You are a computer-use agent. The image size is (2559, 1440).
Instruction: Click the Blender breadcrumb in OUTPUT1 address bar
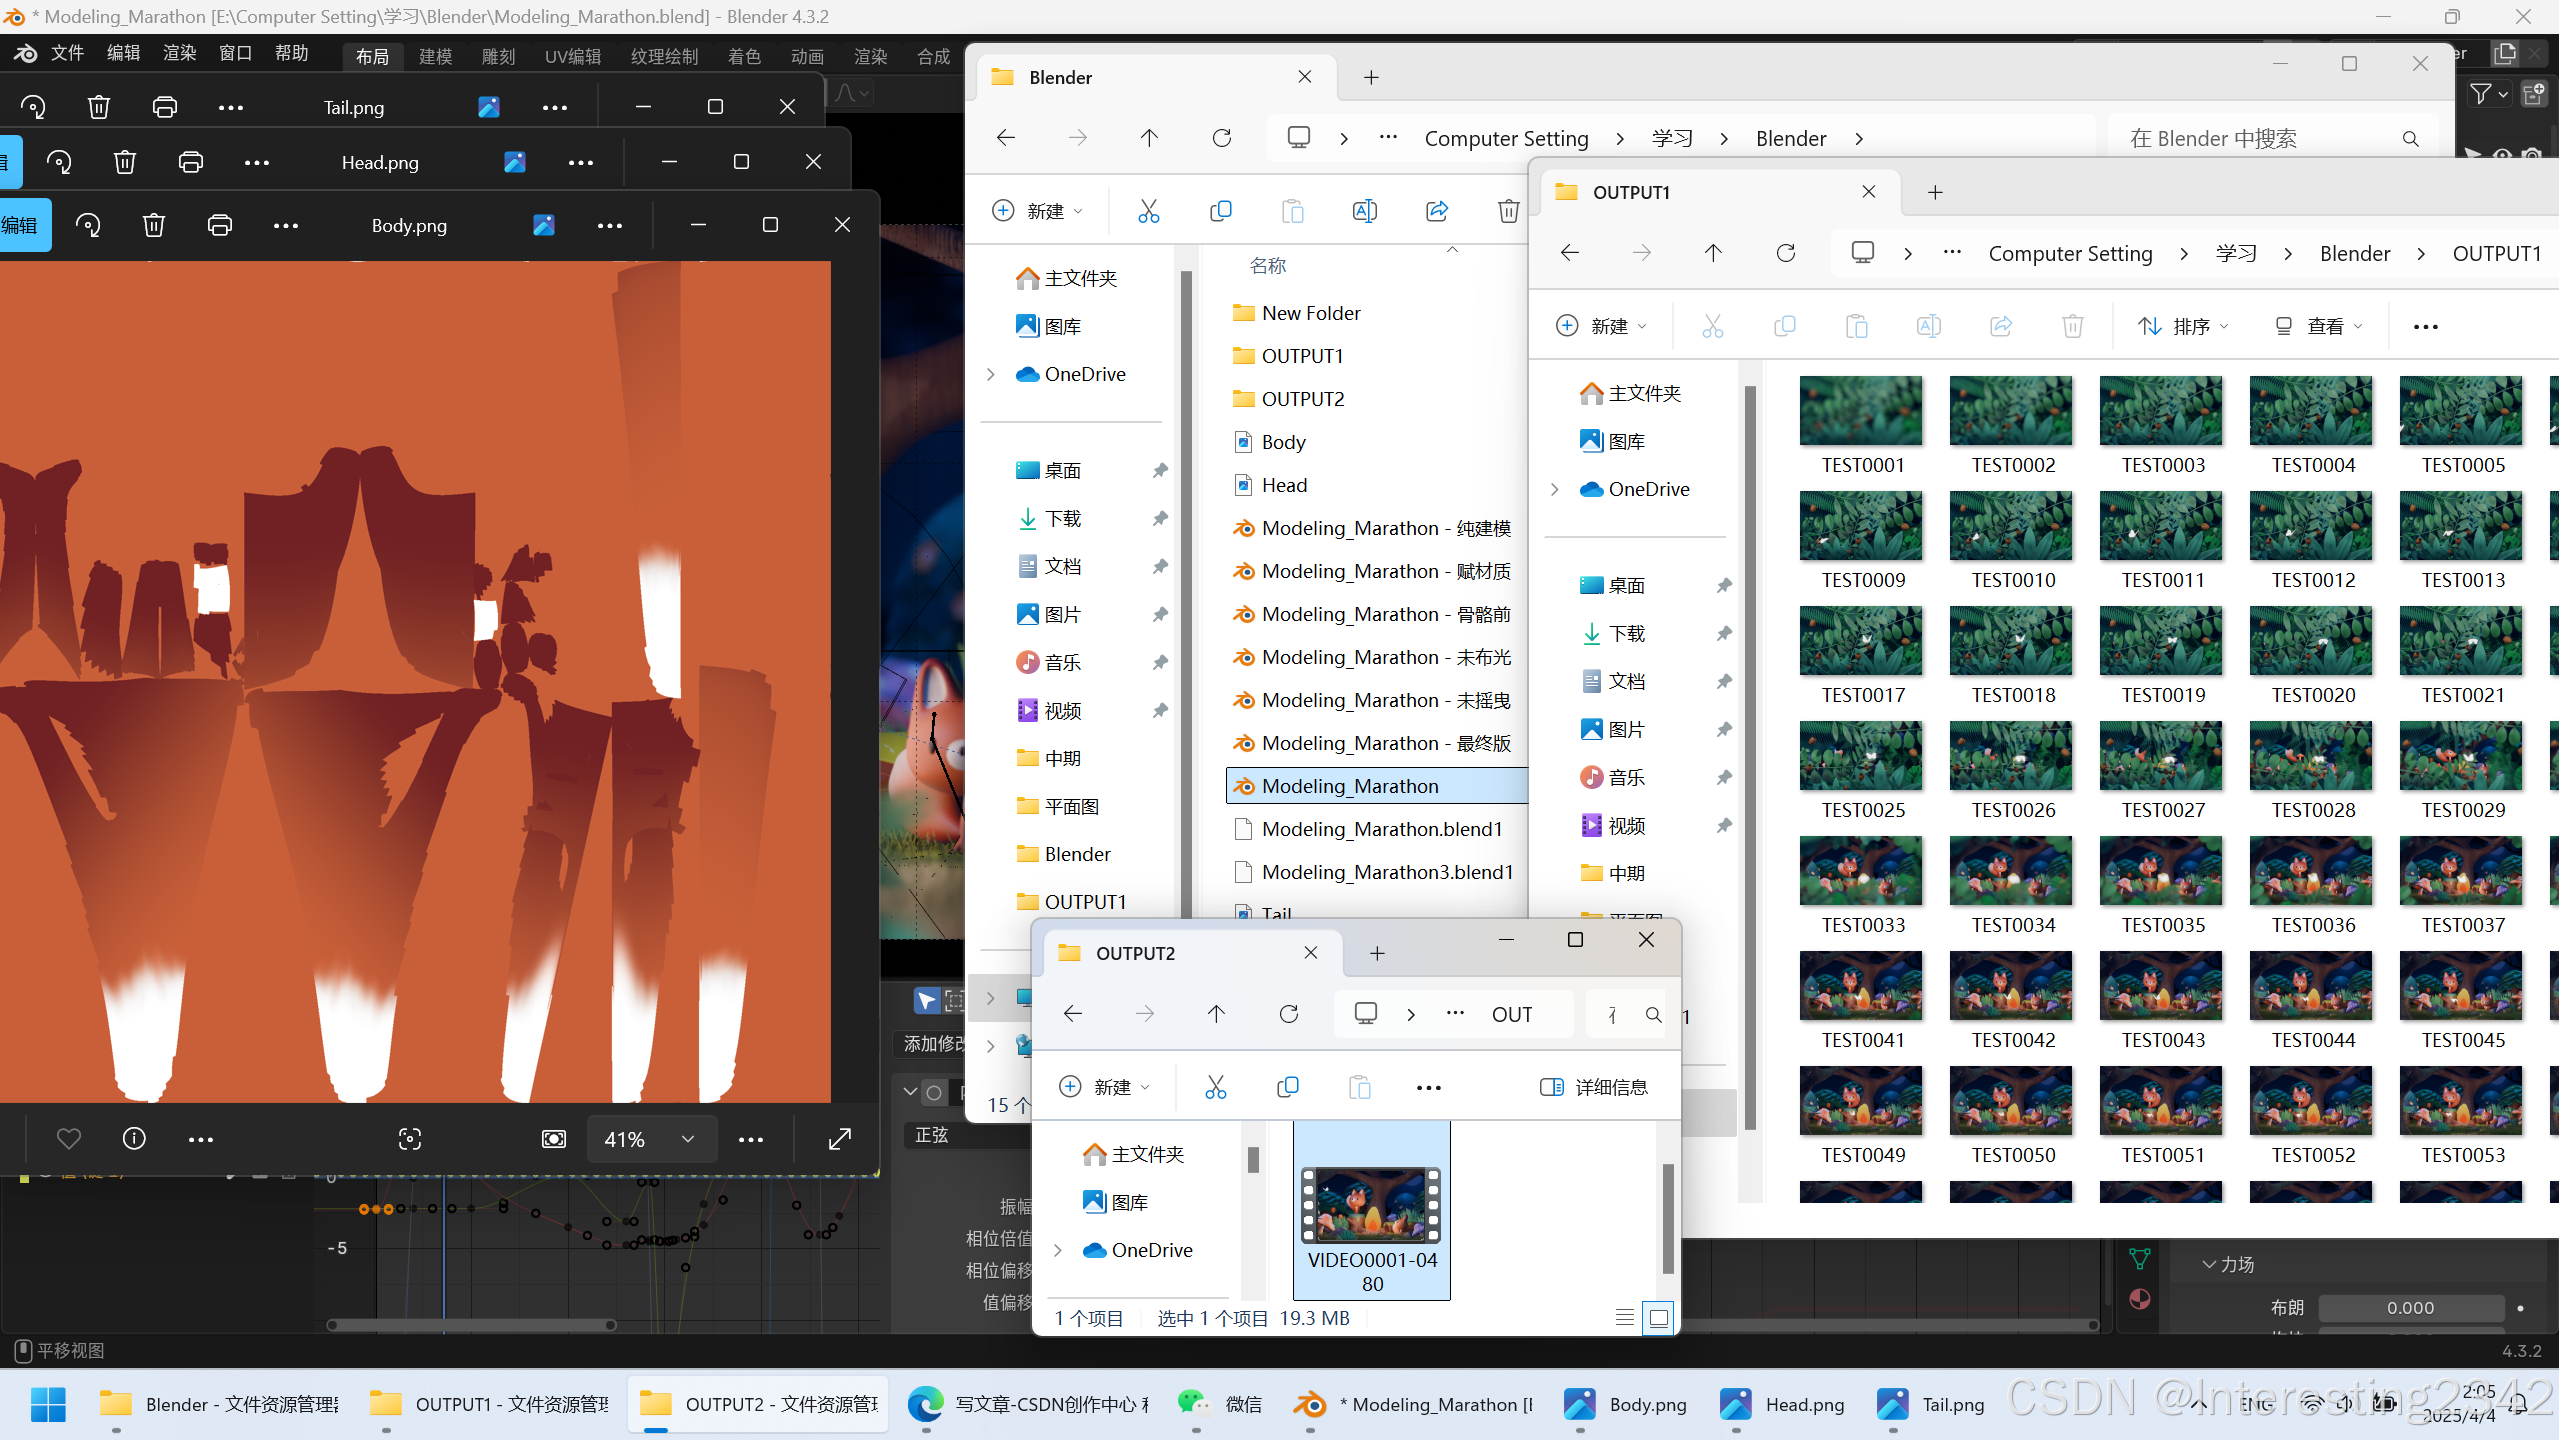(x=2355, y=253)
